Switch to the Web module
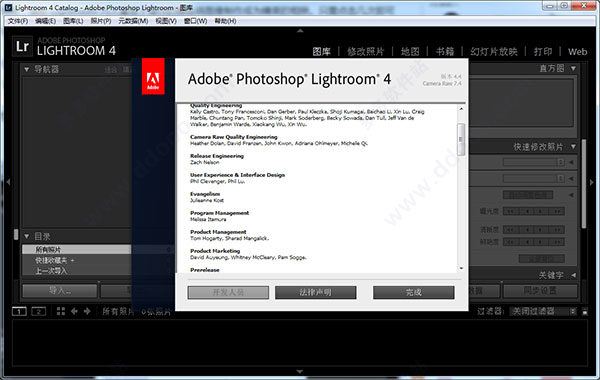The image size is (600, 380). pyautogui.click(x=577, y=52)
